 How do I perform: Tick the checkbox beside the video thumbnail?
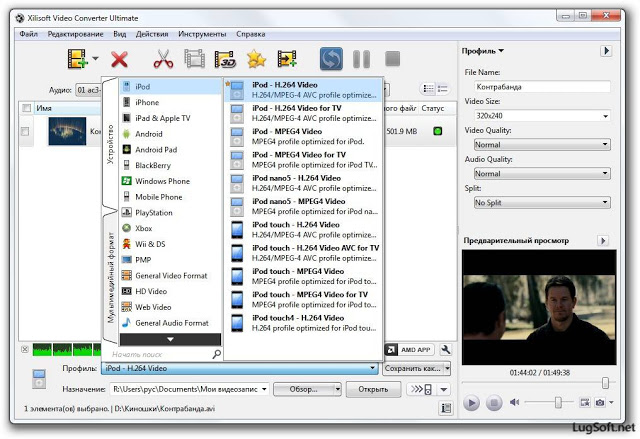(25, 131)
